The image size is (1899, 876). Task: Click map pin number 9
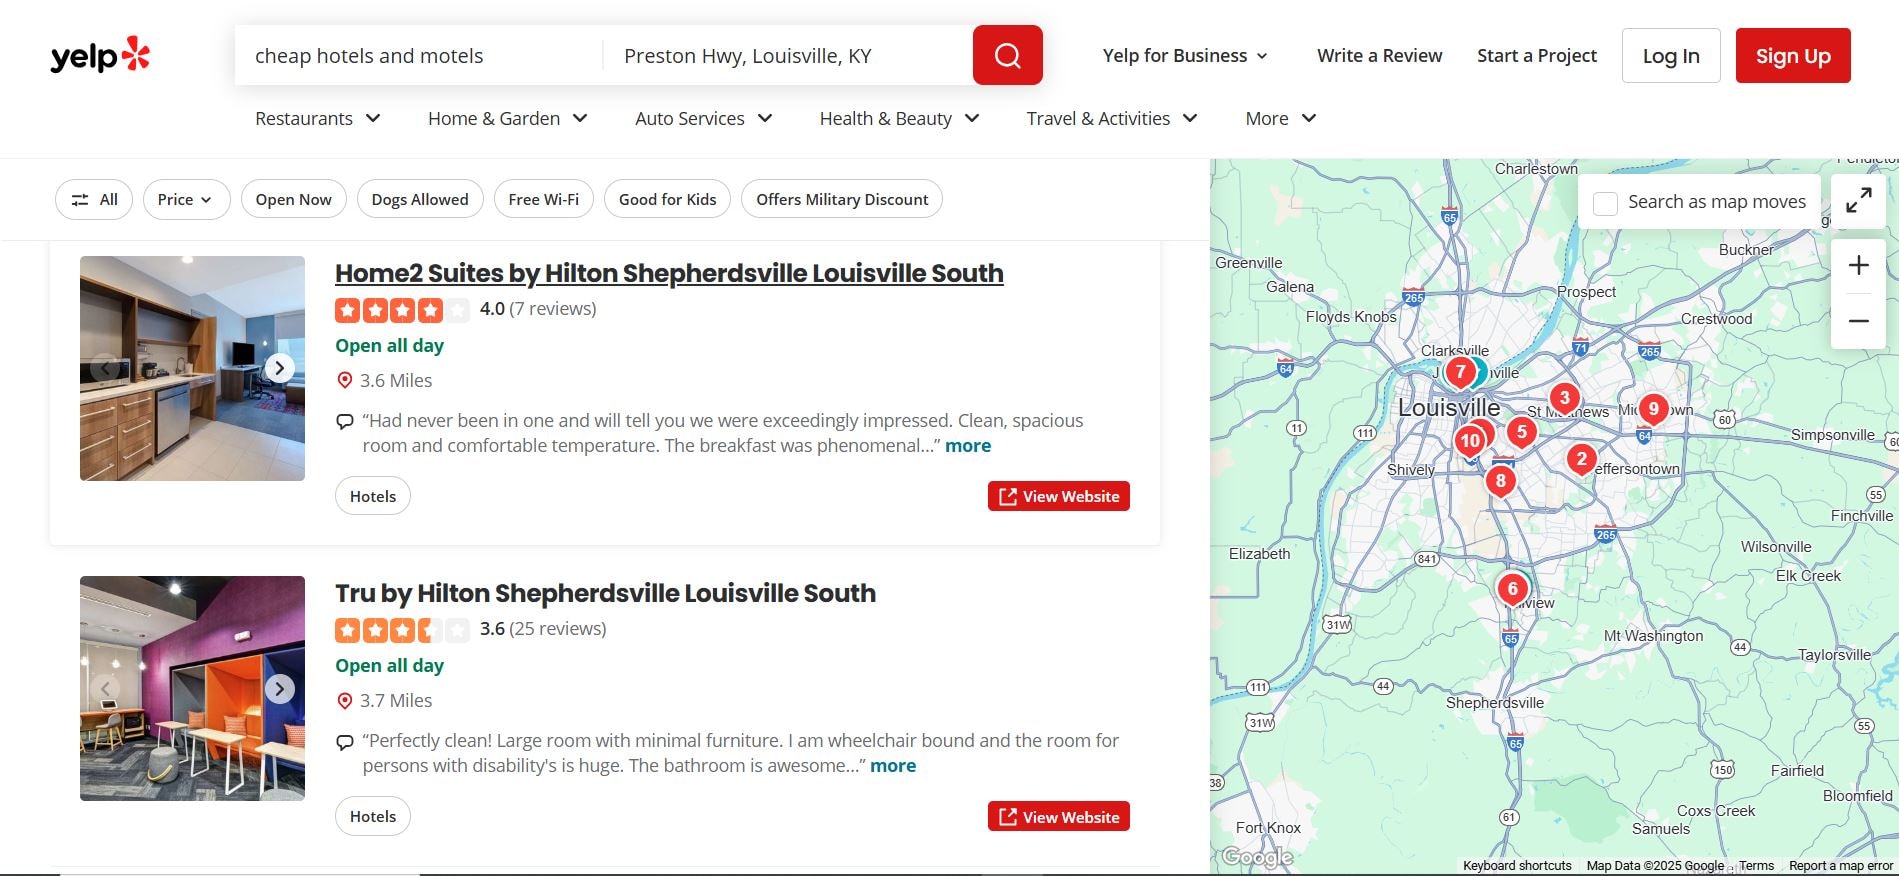1653,409
